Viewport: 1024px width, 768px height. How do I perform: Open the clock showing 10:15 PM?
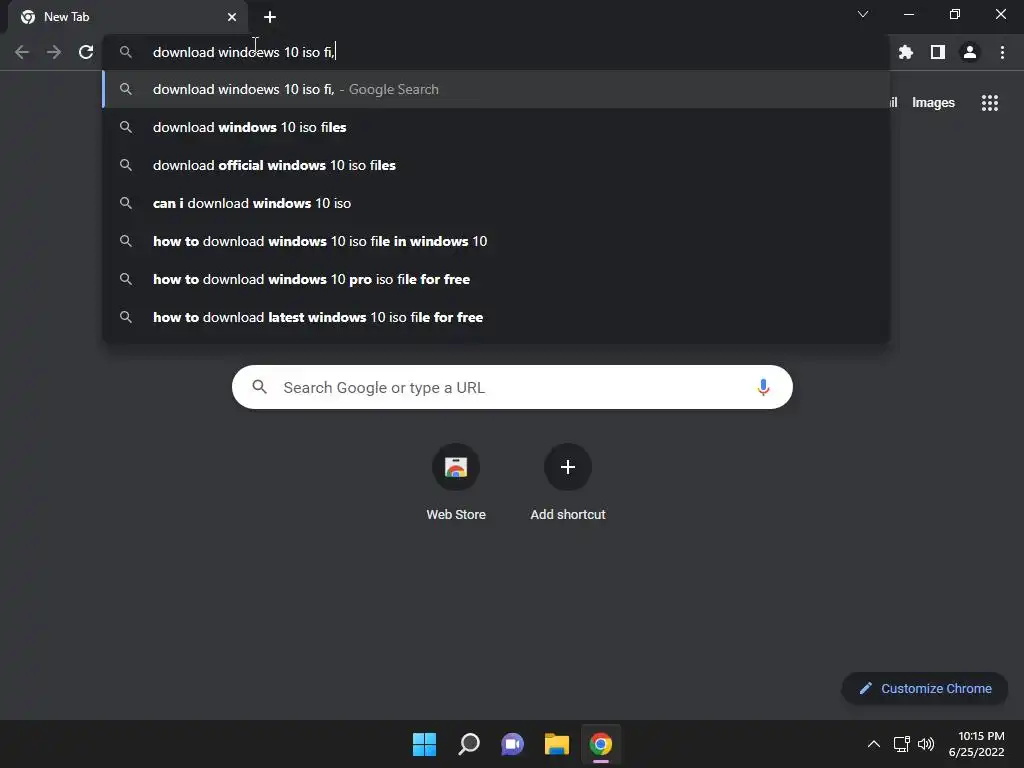976,744
